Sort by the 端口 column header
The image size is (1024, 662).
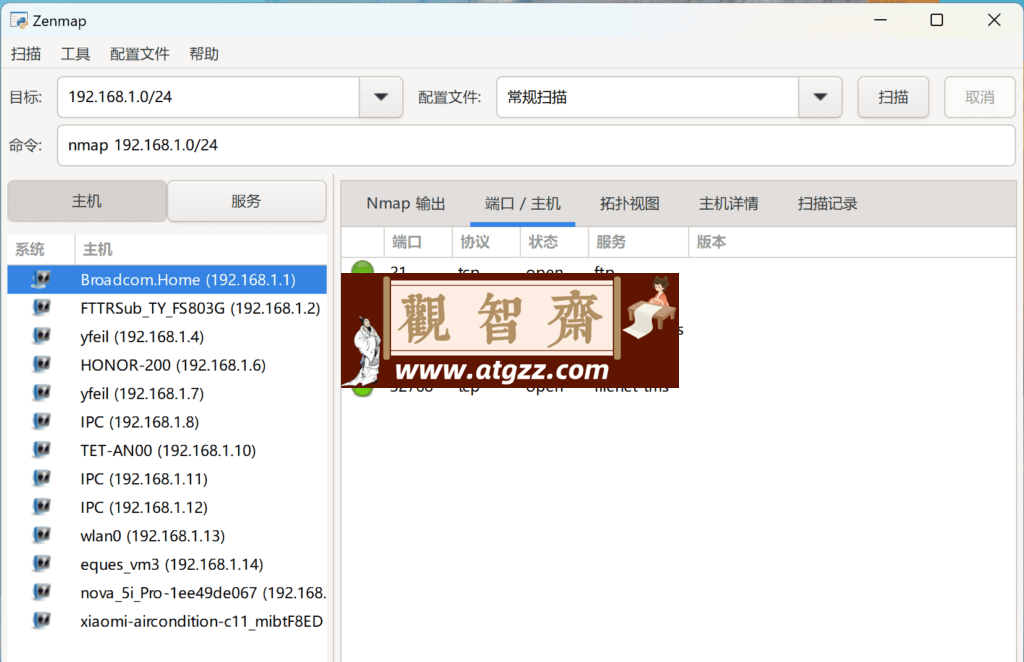click(418, 242)
